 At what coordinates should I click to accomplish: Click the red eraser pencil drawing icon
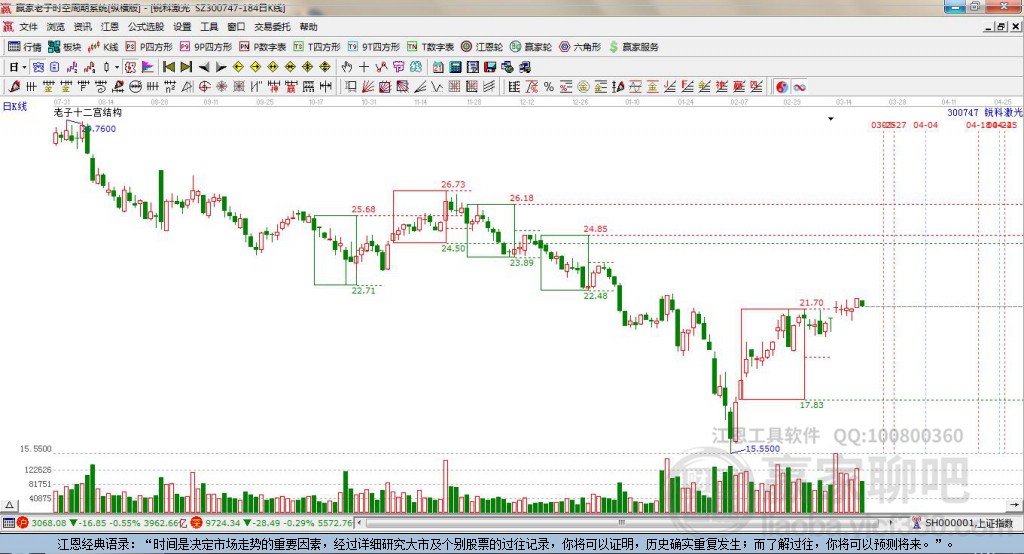(14, 86)
